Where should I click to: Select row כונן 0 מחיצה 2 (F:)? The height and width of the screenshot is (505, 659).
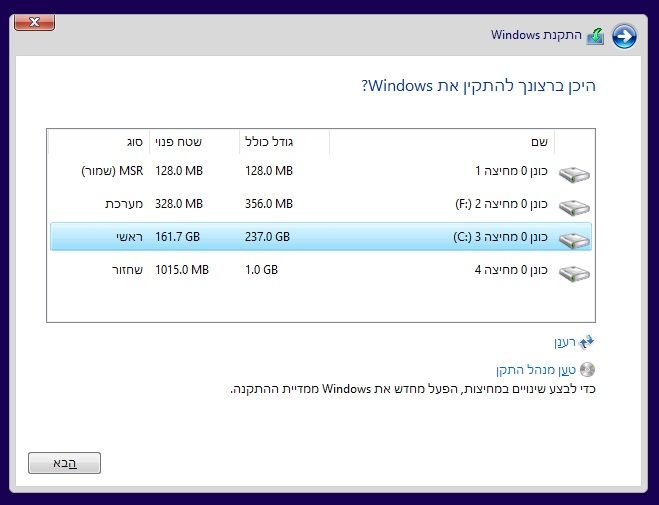321,204
